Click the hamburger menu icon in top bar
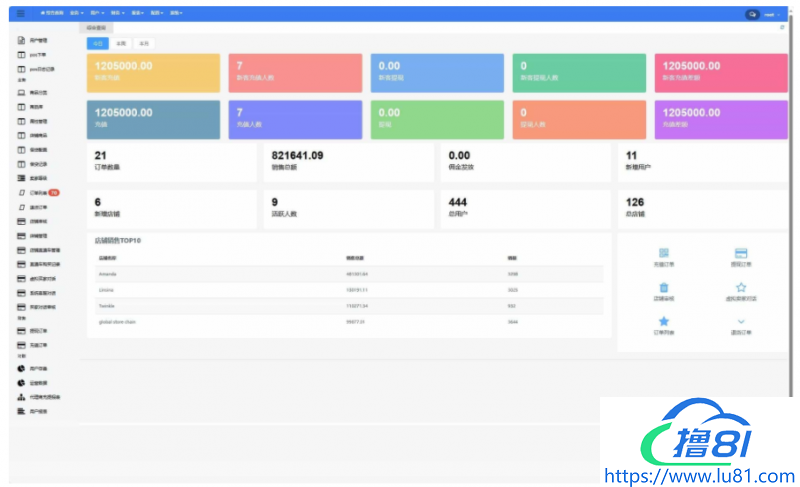Screen dimensions: 800x487 point(20,13)
